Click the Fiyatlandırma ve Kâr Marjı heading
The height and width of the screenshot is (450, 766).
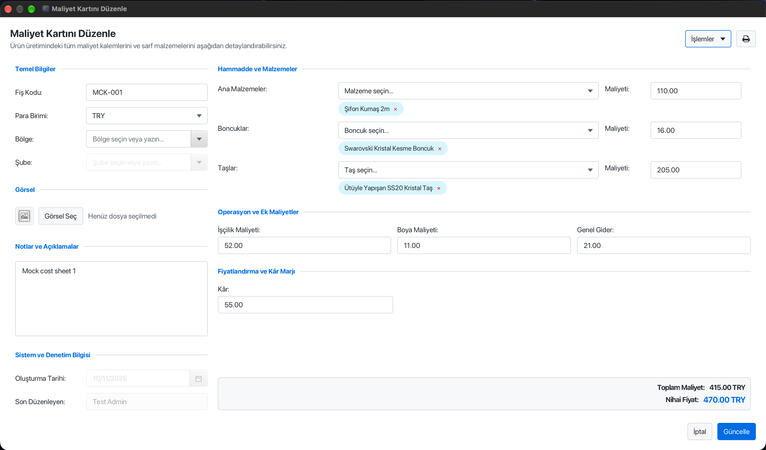coord(256,271)
